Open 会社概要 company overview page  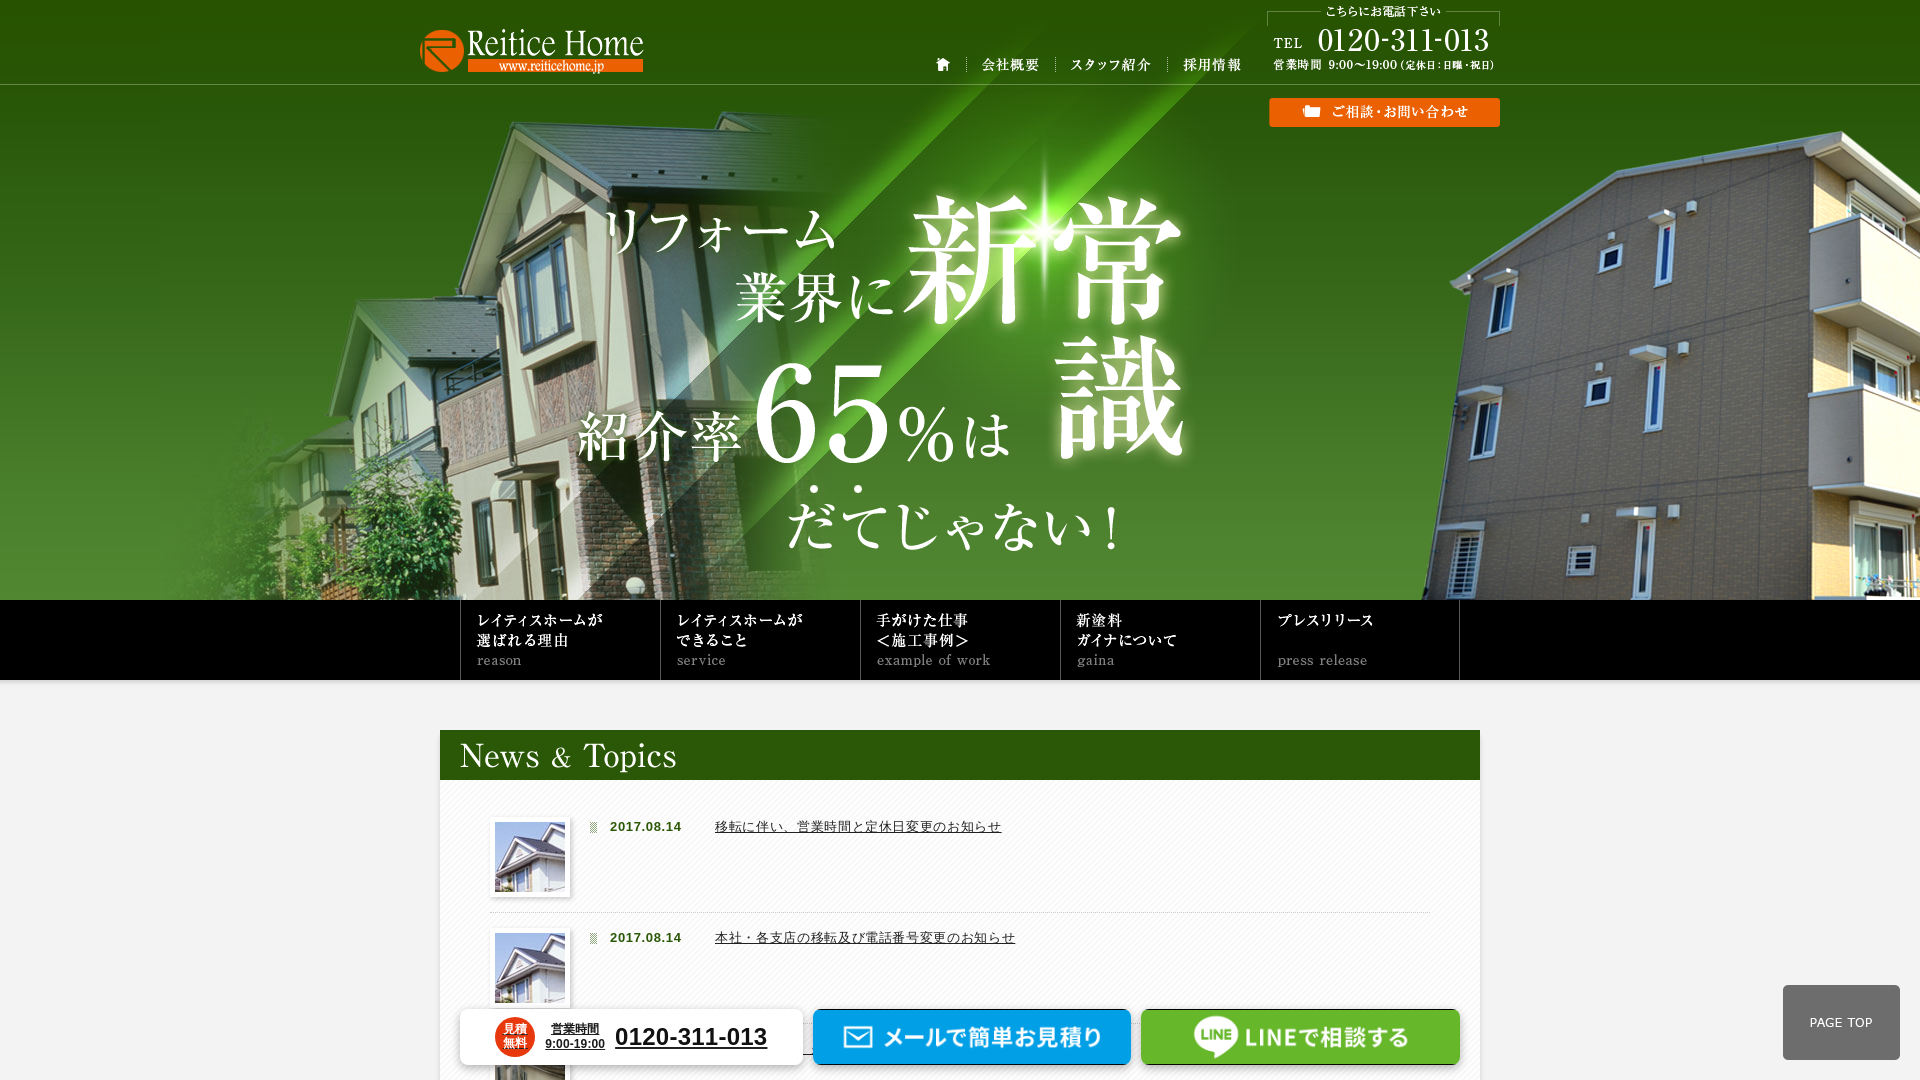[1010, 65]
